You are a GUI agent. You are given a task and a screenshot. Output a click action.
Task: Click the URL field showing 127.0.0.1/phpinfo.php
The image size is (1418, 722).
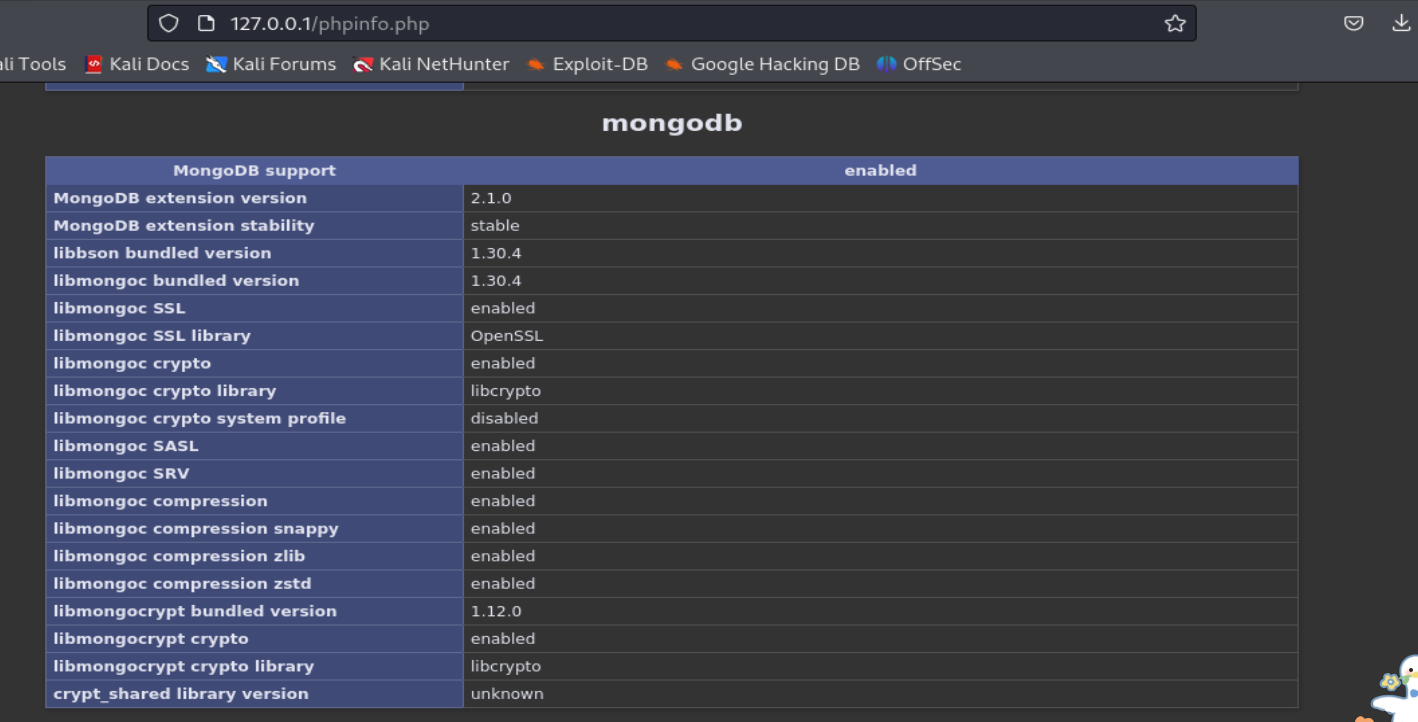[690, 23]
